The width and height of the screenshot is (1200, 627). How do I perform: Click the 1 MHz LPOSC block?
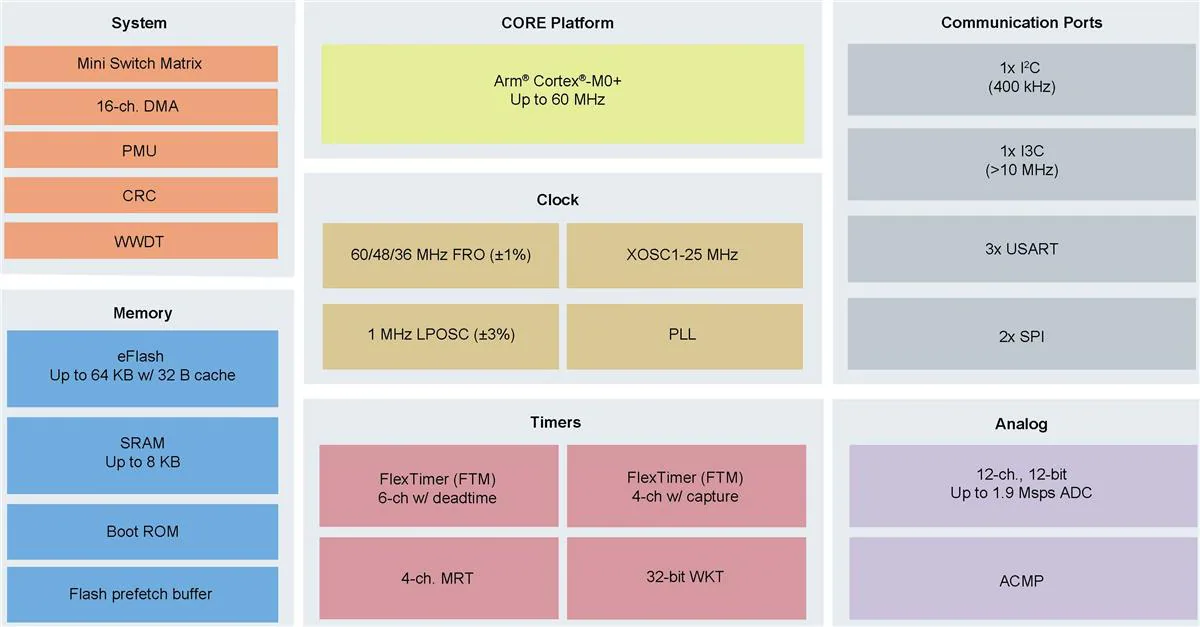[440, 335]
